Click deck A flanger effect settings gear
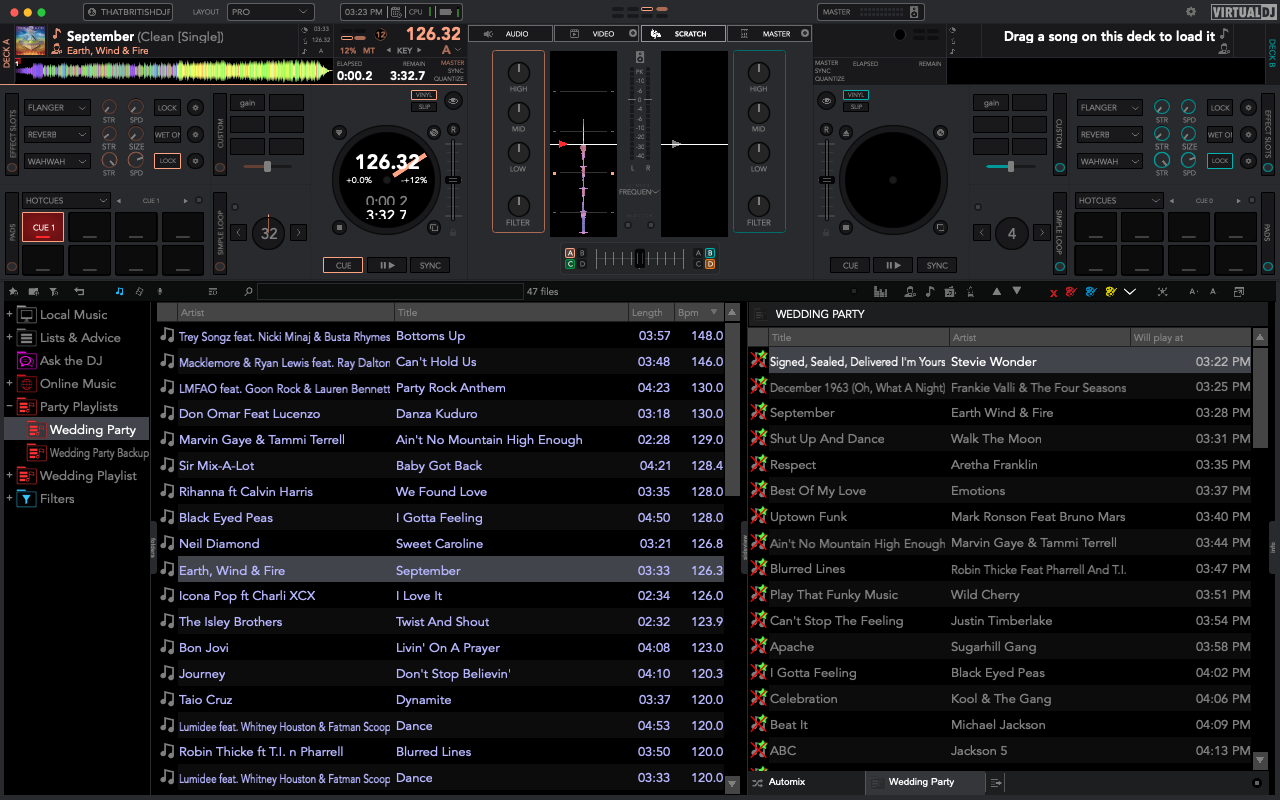Image resolution: width=1280 pixels, height=800 pixels. [196, 108]
